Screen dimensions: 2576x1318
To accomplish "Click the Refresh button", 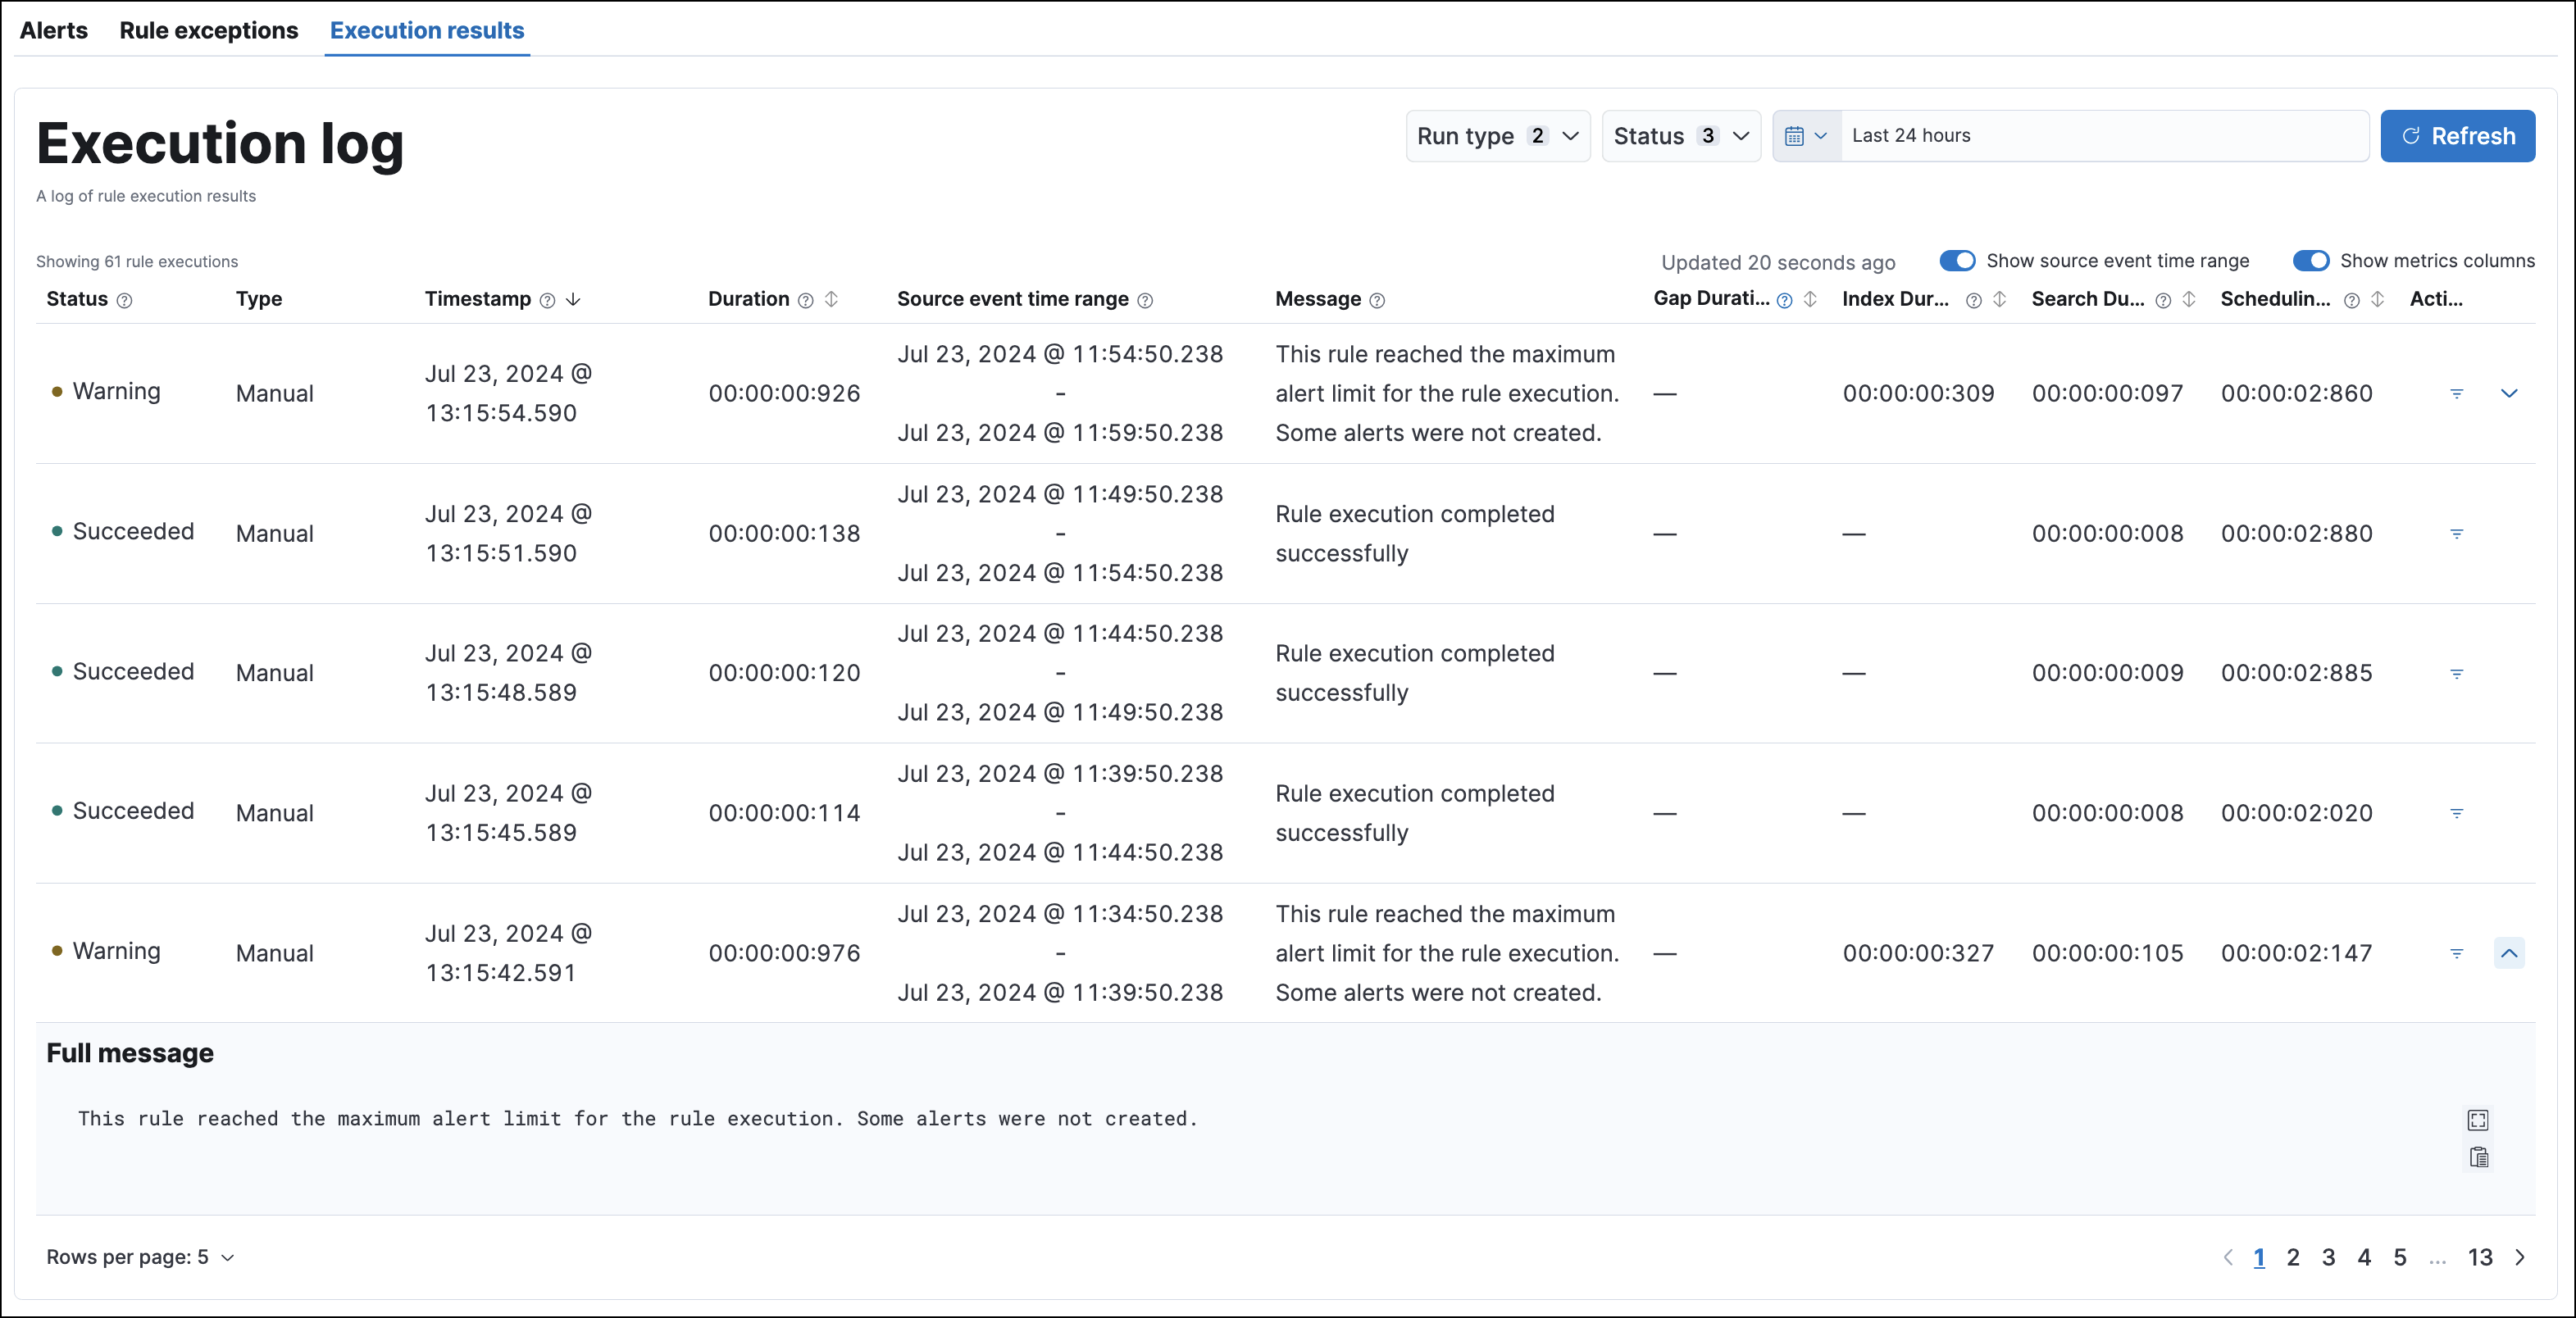I will [2458, 136].
